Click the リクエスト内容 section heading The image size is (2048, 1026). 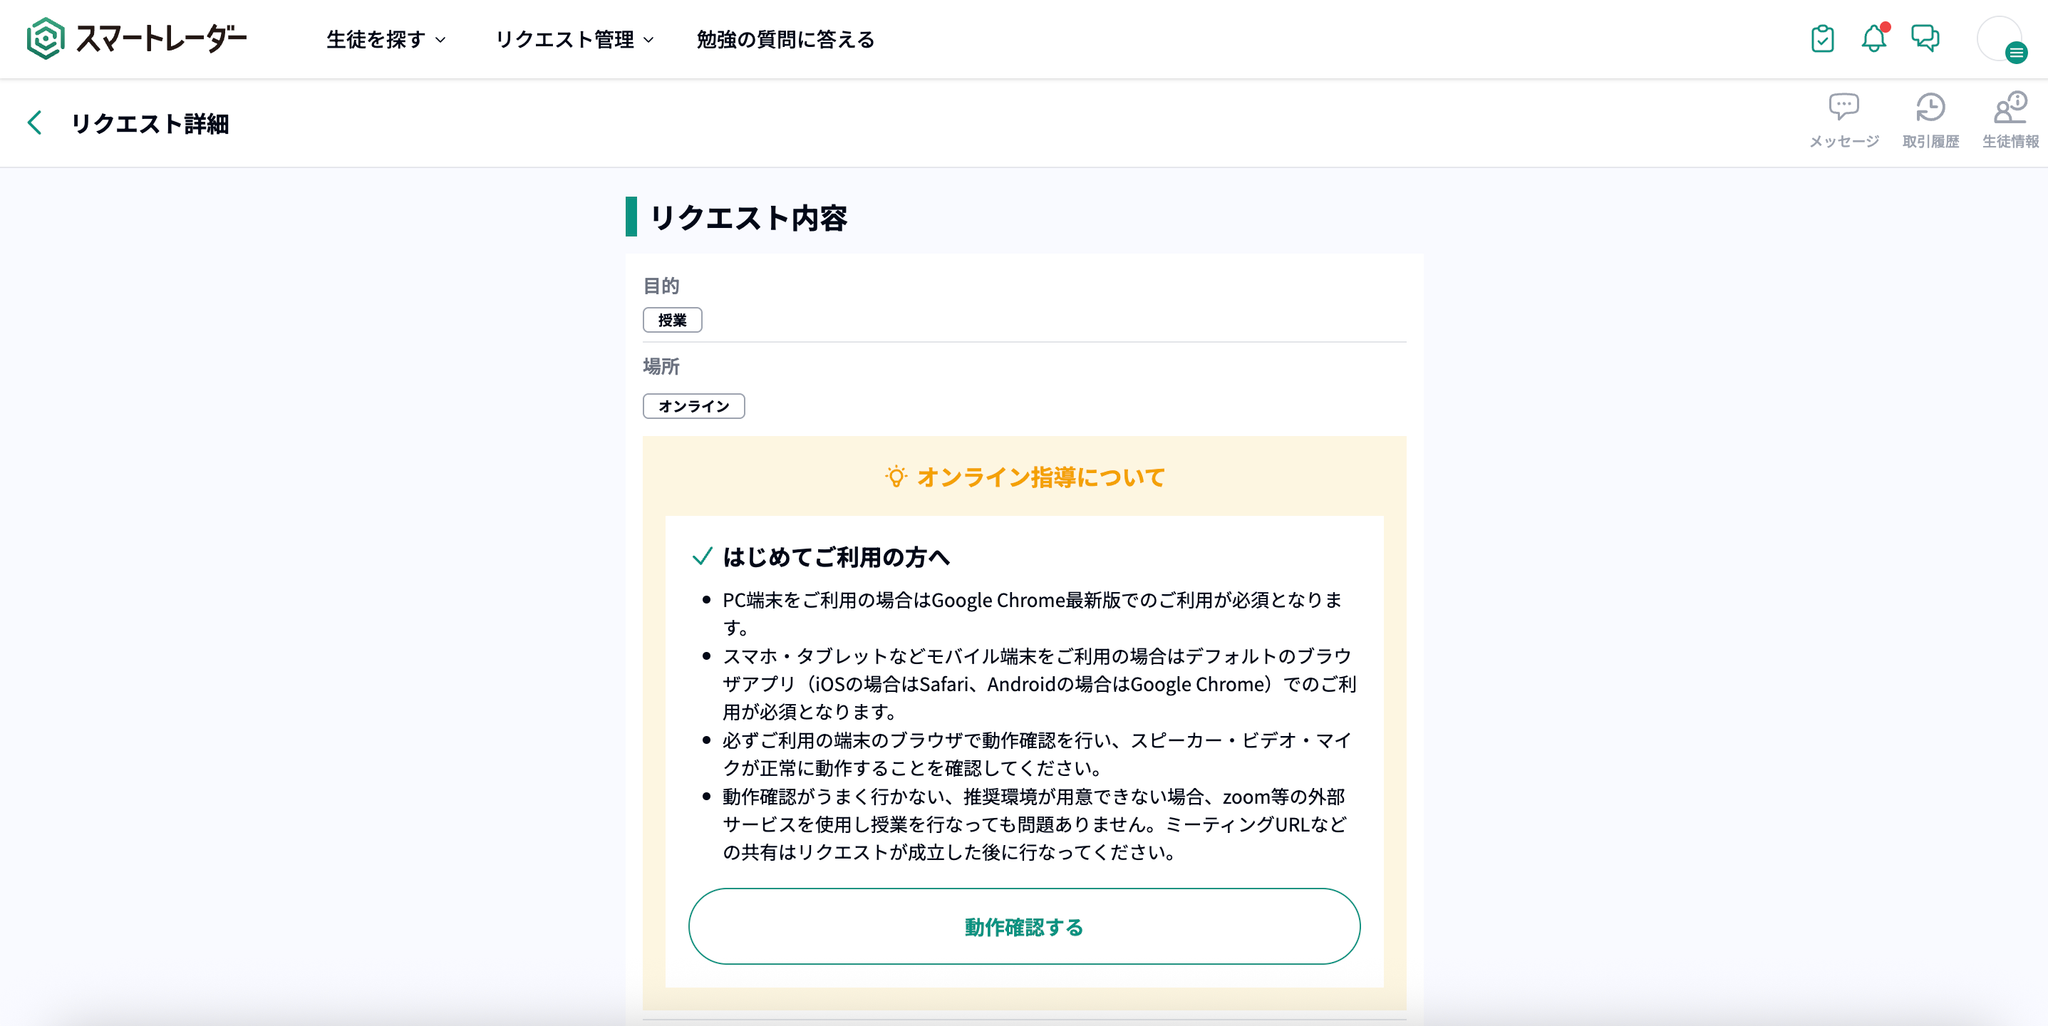[x=748, y=218]
